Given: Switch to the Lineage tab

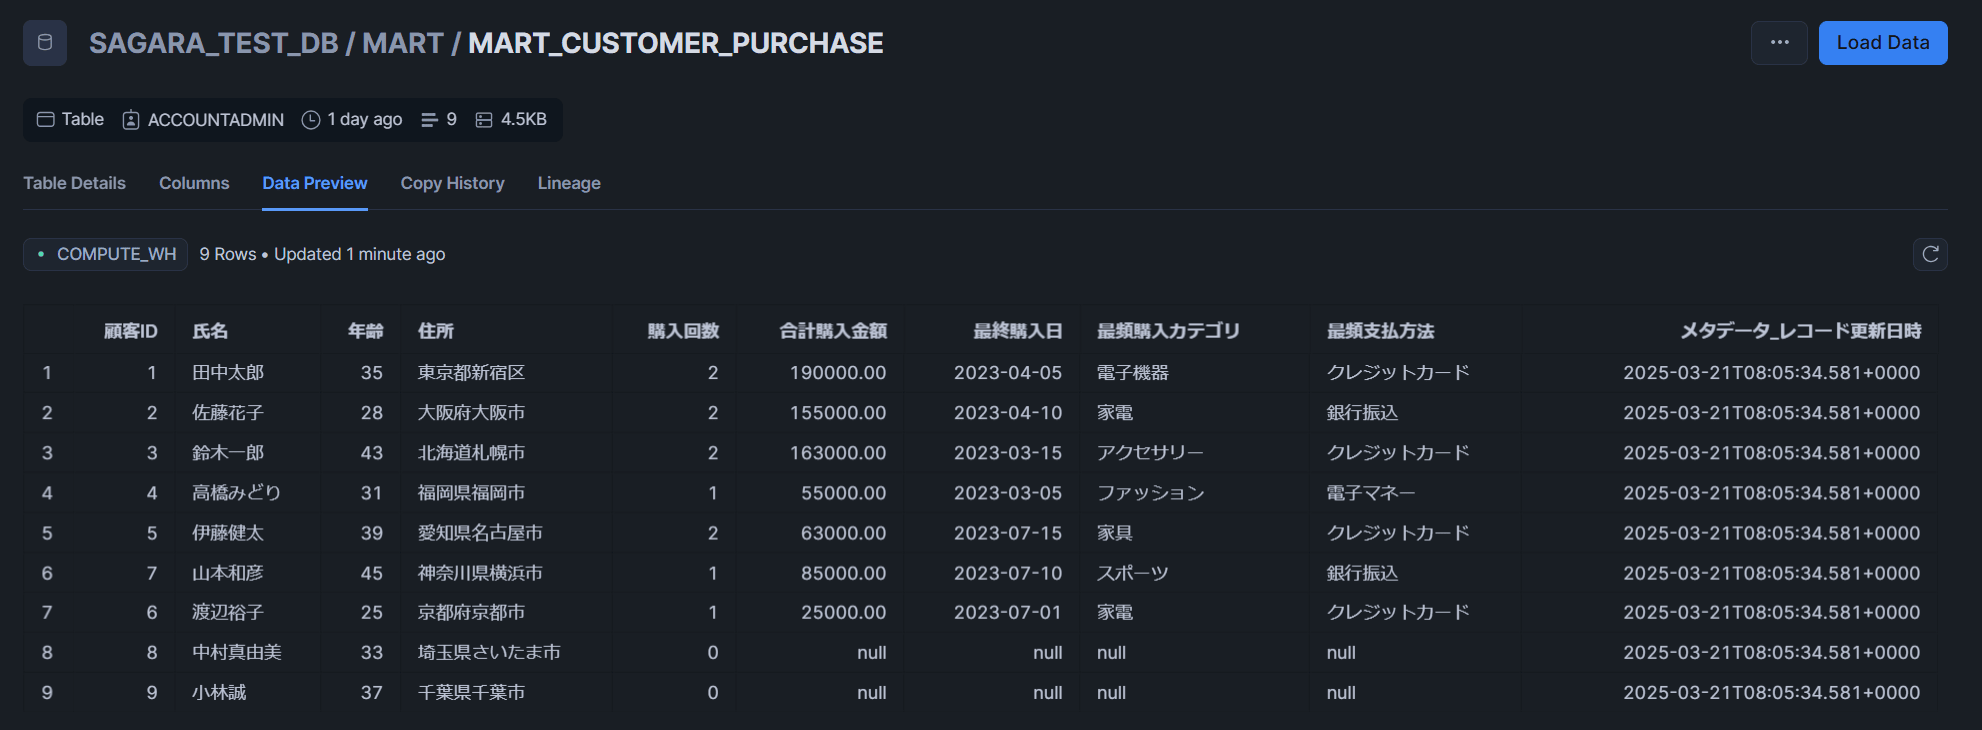Looking at the screenshot, I should [569, 183].
